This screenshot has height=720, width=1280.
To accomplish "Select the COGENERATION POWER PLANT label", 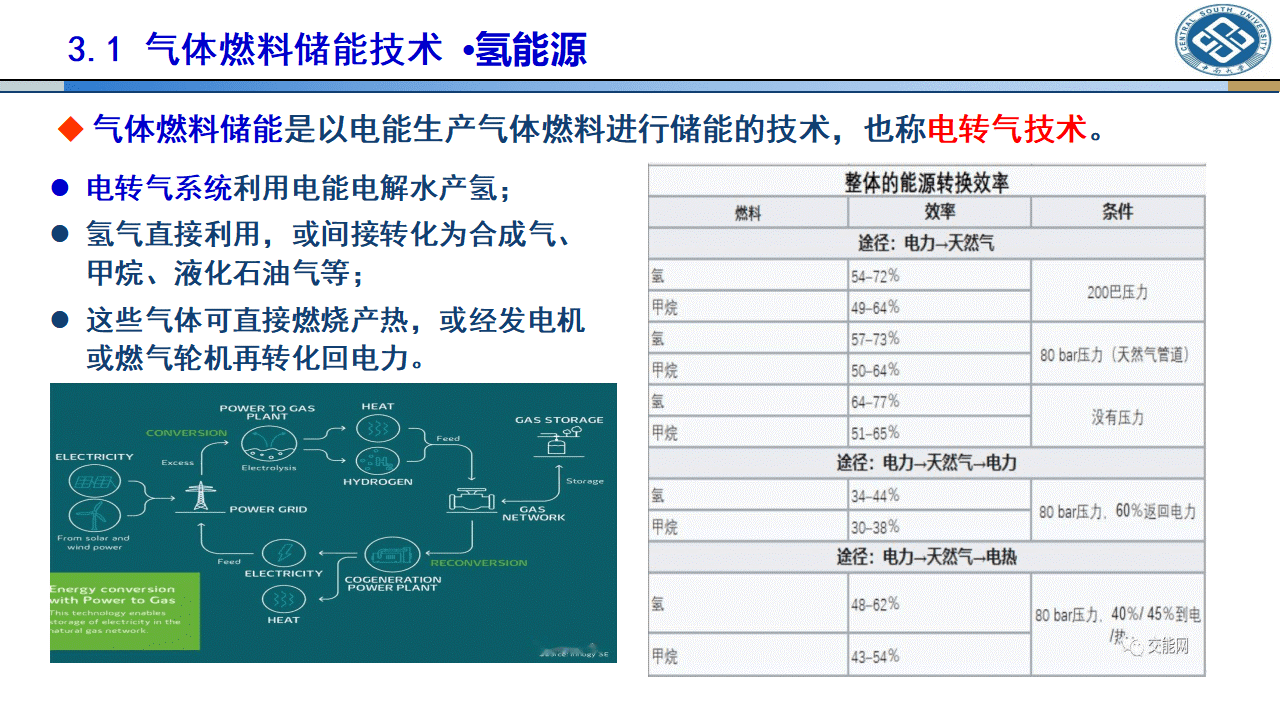I will click(x=392, y=583).
